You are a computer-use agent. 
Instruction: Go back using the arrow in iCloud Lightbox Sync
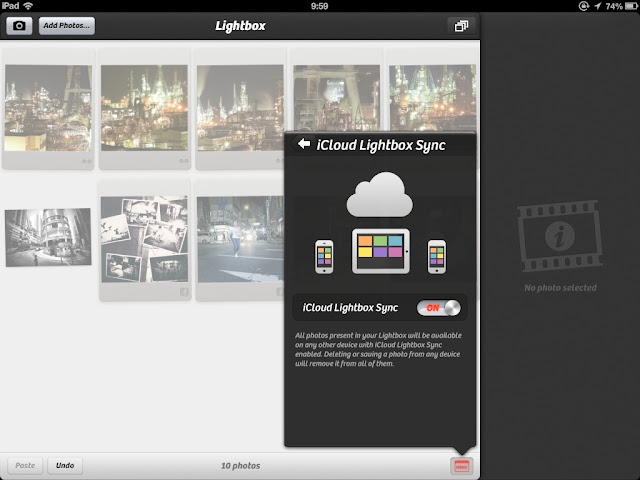tap(304, 144)
